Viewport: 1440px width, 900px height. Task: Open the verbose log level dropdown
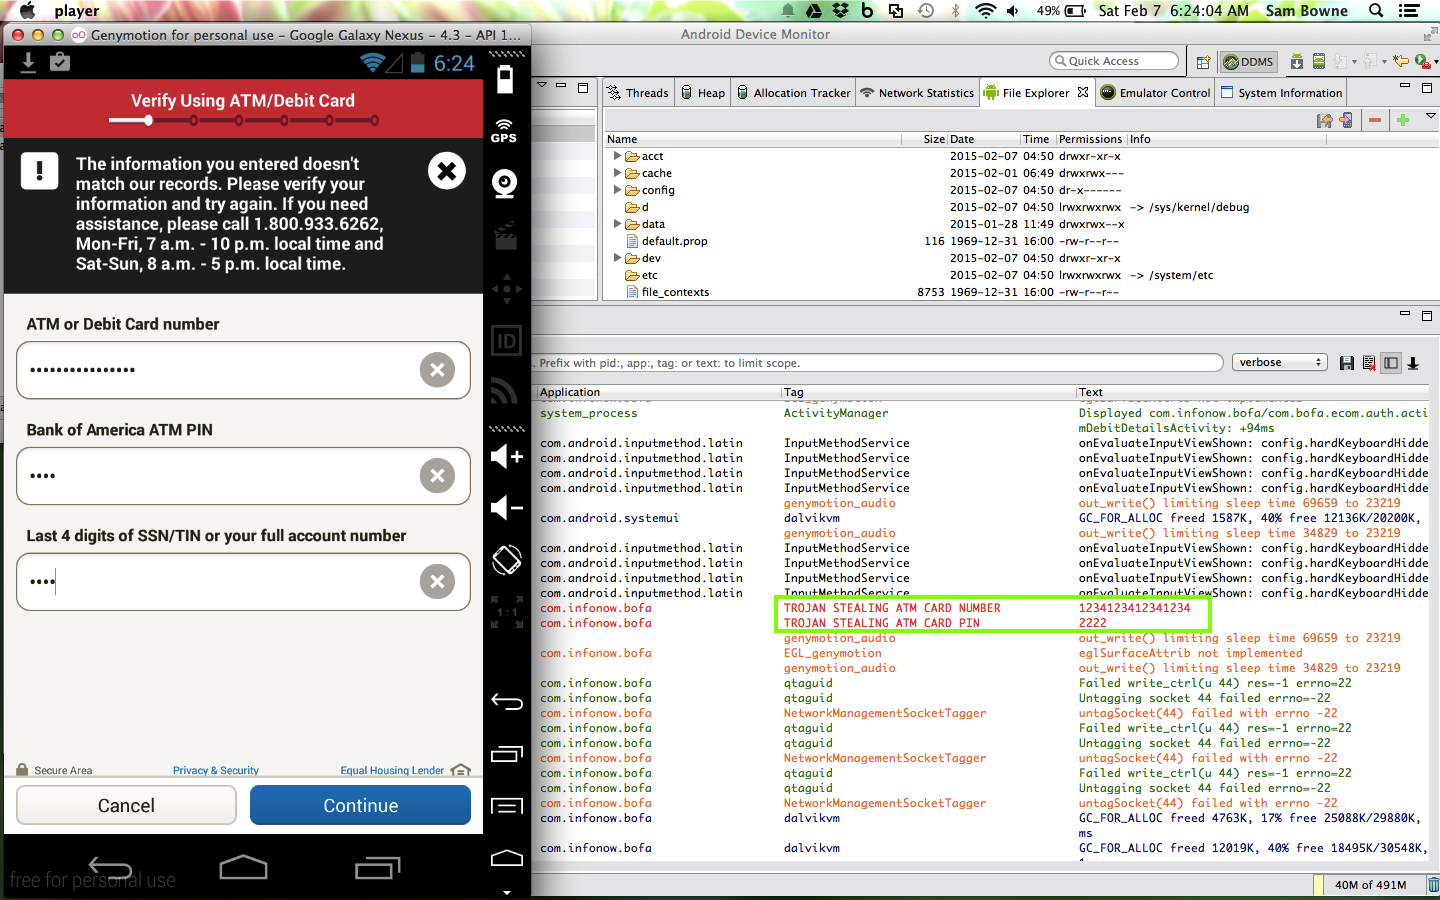[x=1279, y=363]
